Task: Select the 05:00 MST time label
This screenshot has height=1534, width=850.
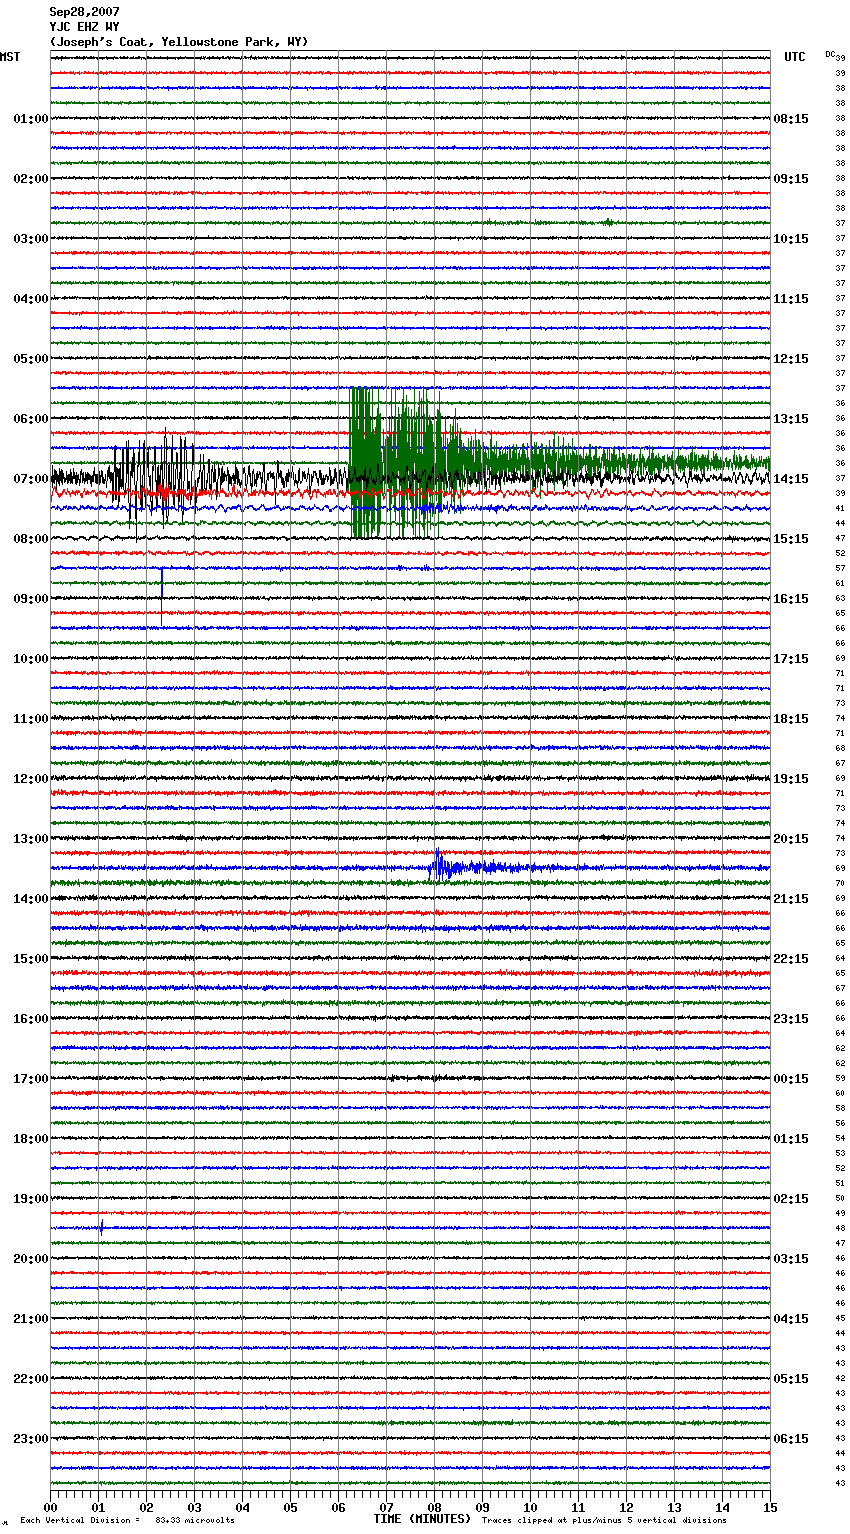Action: click(x=31, y=359)
